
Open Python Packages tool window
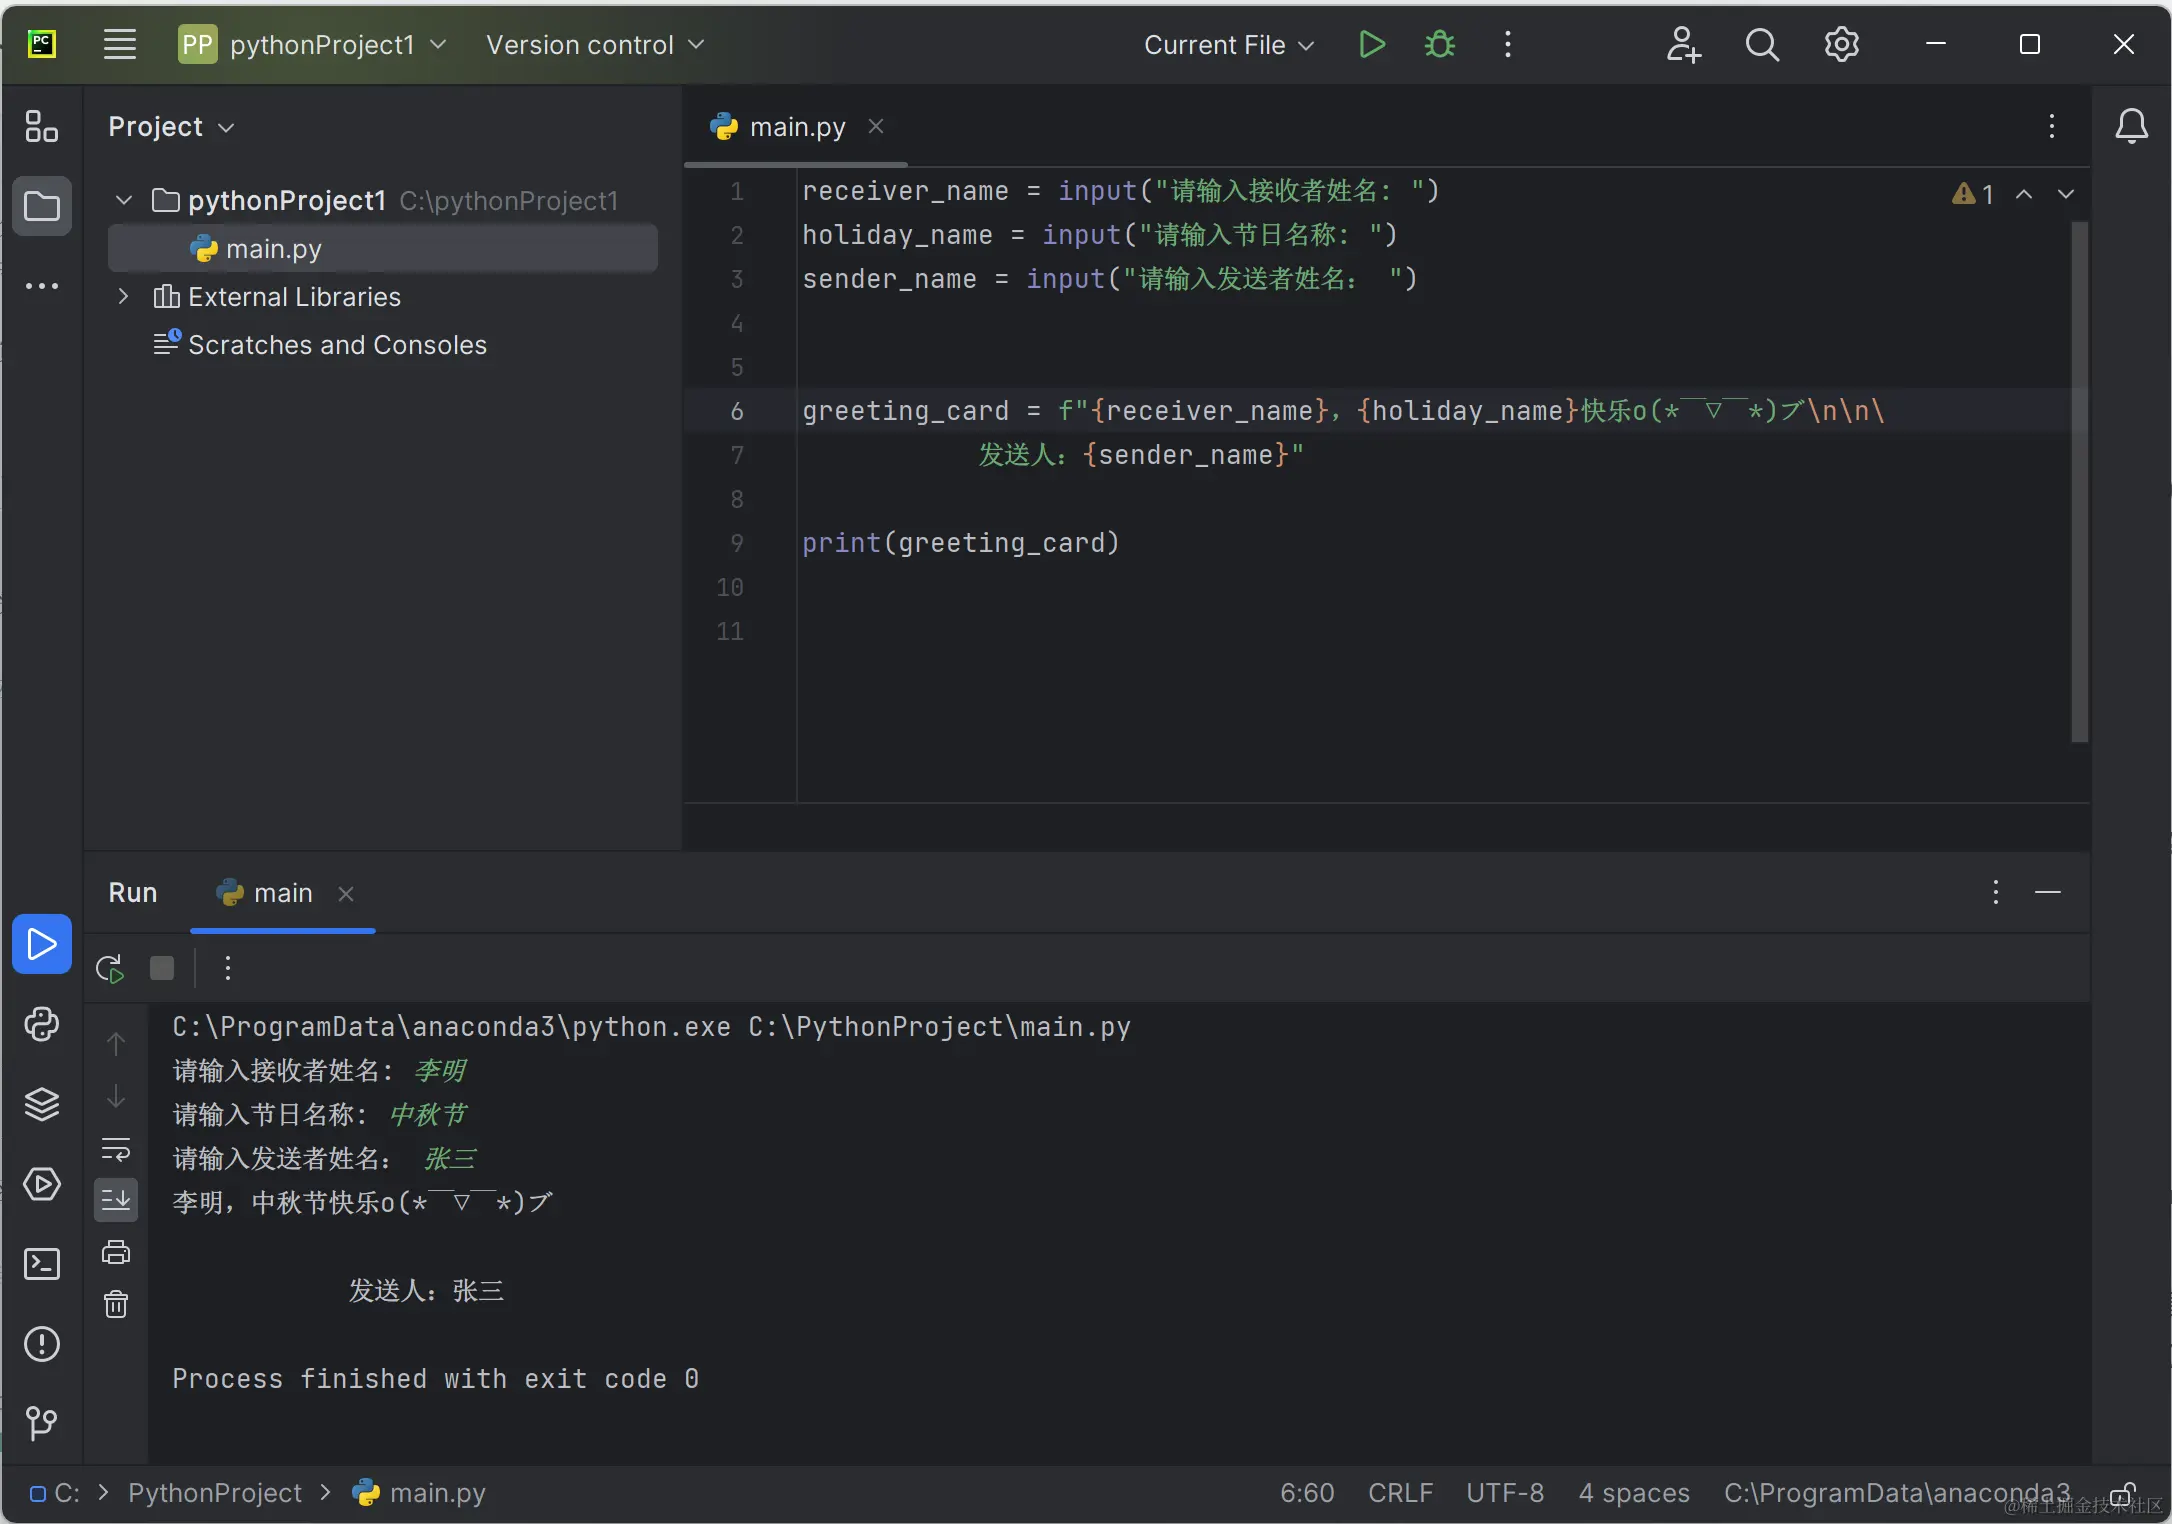point(41,1104)
